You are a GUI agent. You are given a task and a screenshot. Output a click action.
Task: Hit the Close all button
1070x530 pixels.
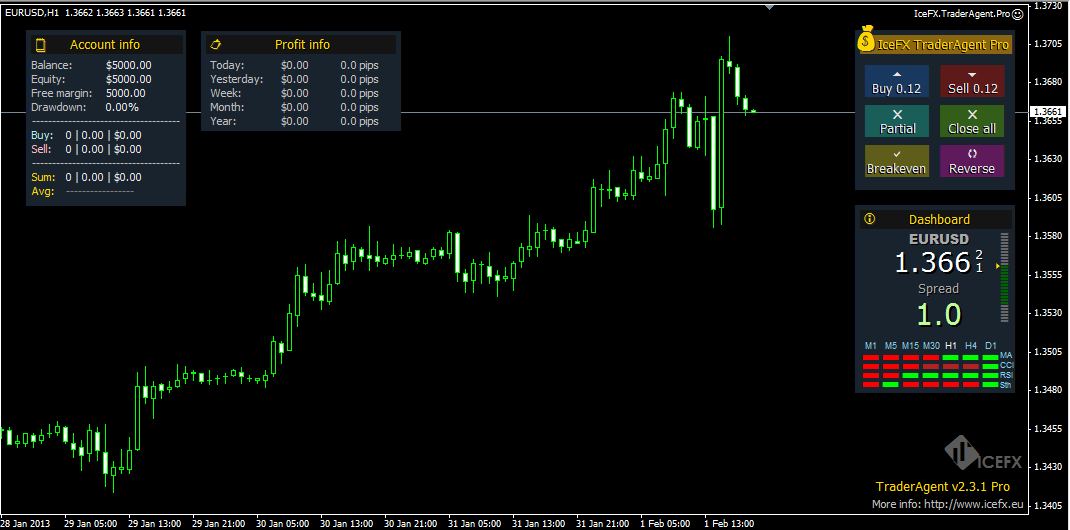coord(972,121)
